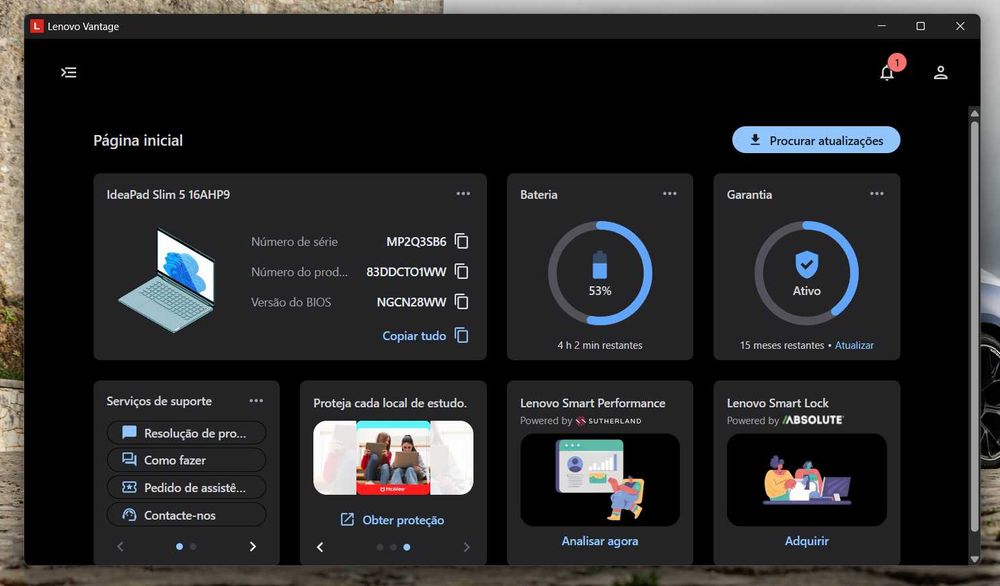Click Adquirir Smart Lock link
Image resolution: width=1000 pixels, height=586 pixels.
tap(807, 541)
